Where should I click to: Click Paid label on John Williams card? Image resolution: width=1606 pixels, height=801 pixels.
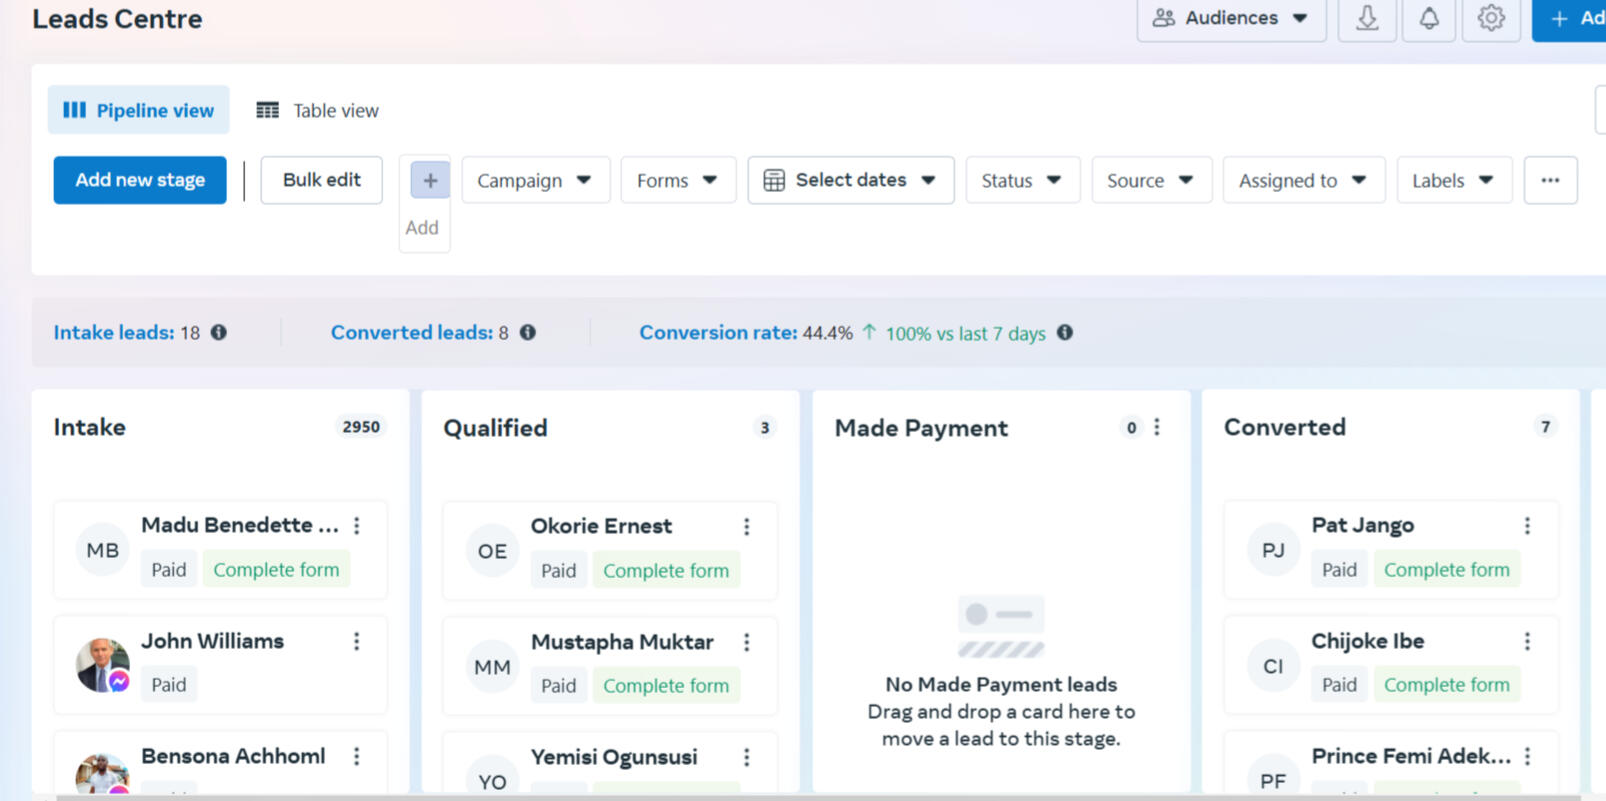pyautogui.click(x=168, y=685)
